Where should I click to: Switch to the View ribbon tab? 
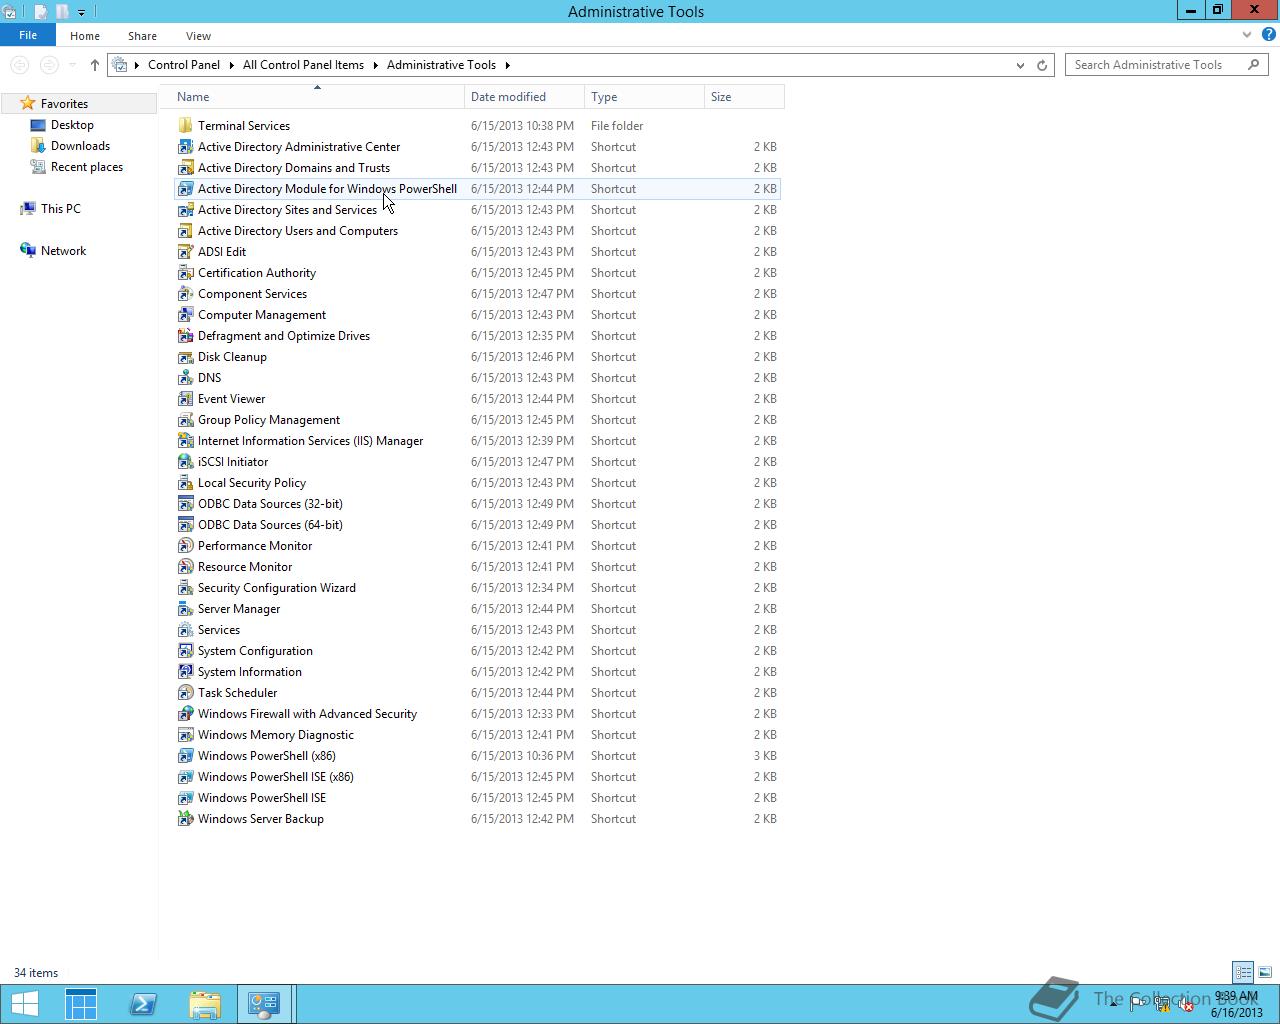point(198,36)
